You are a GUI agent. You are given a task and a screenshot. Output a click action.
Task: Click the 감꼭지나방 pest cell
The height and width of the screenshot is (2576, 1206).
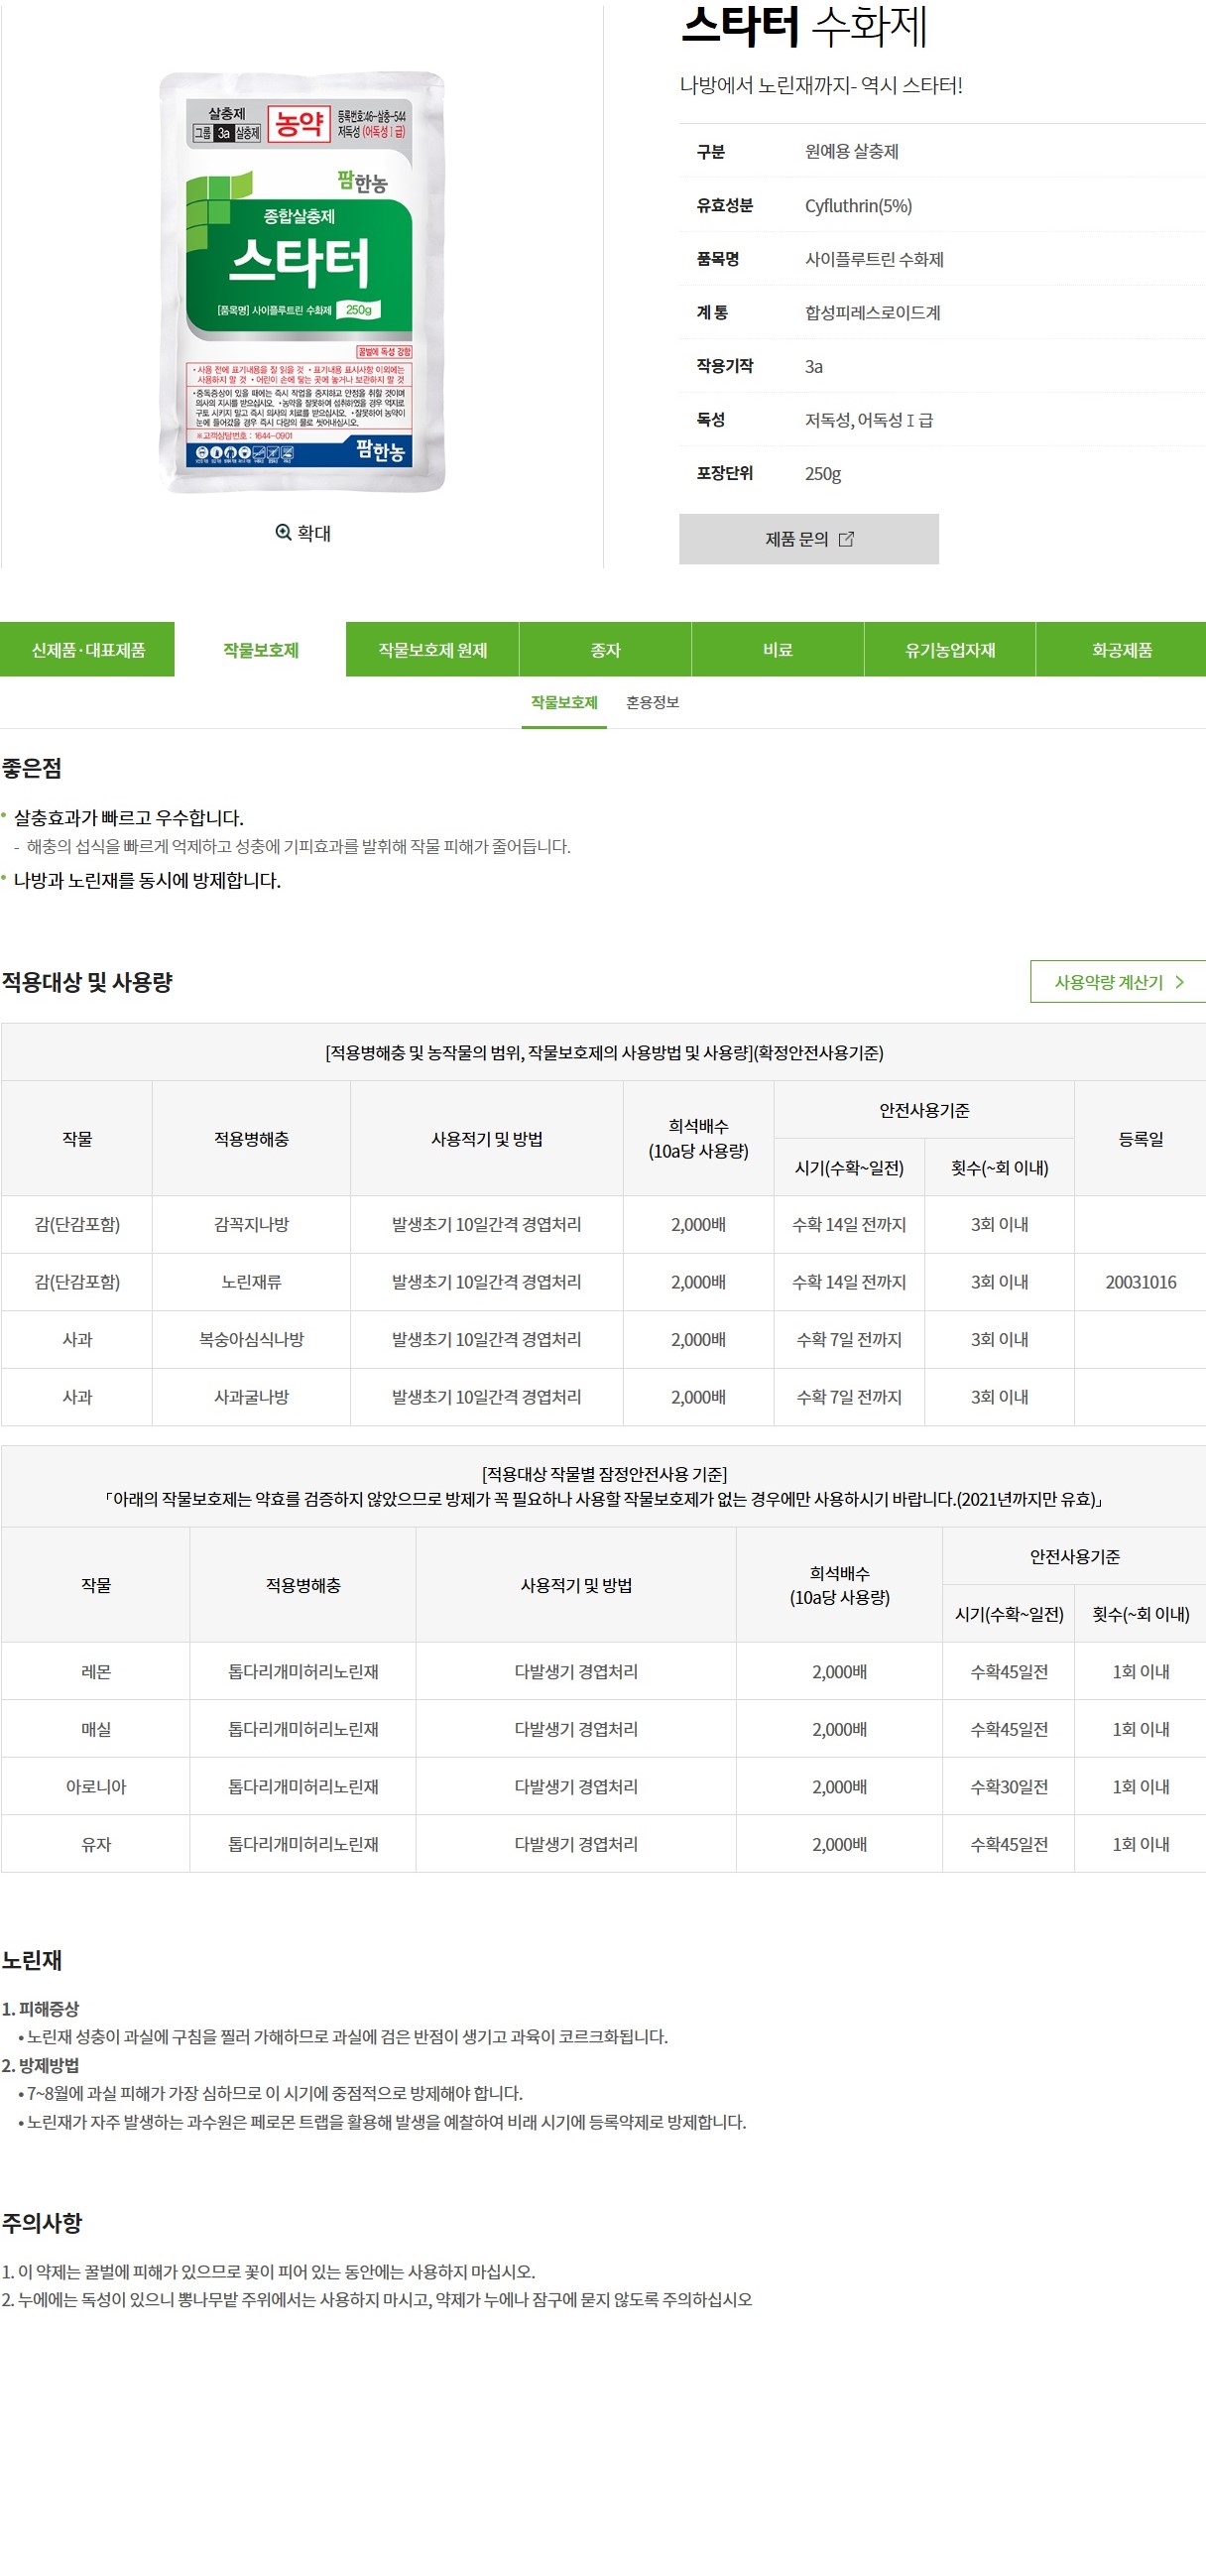pyautogui.click(x=251, y=1224)
